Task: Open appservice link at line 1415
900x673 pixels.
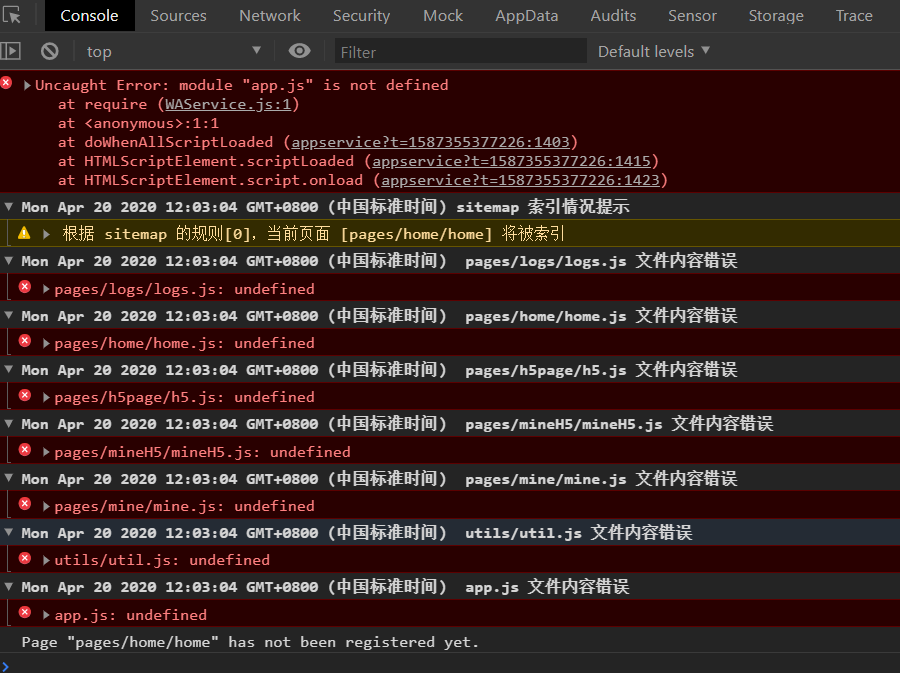Action: (x=511, y=161)
